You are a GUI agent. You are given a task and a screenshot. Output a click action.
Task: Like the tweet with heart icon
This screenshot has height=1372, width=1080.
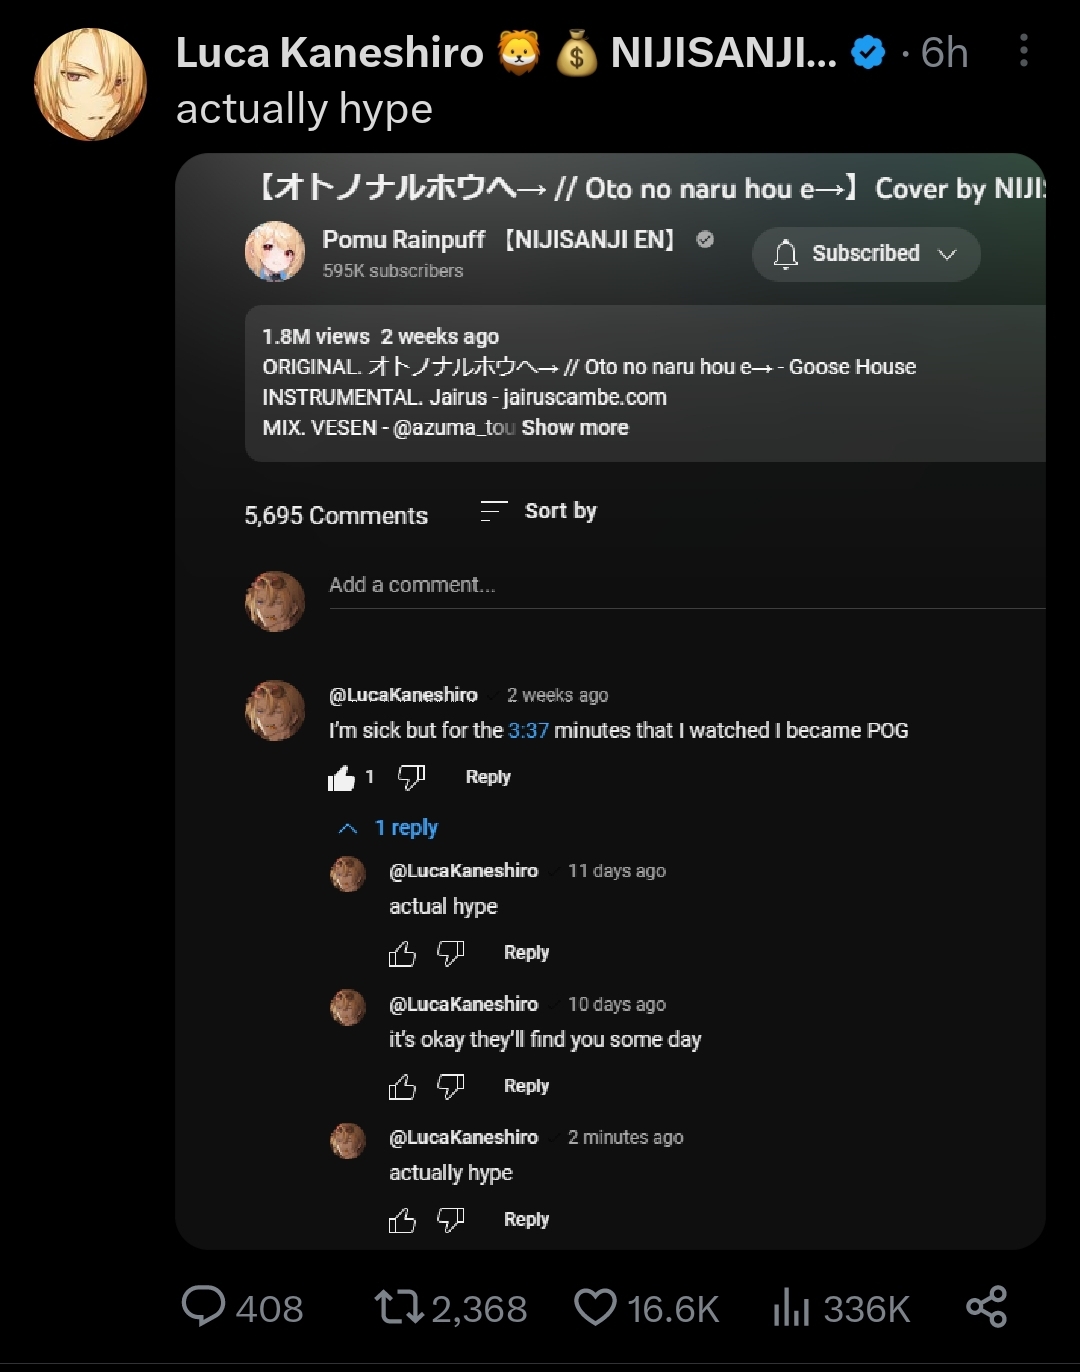(595, 1307)
